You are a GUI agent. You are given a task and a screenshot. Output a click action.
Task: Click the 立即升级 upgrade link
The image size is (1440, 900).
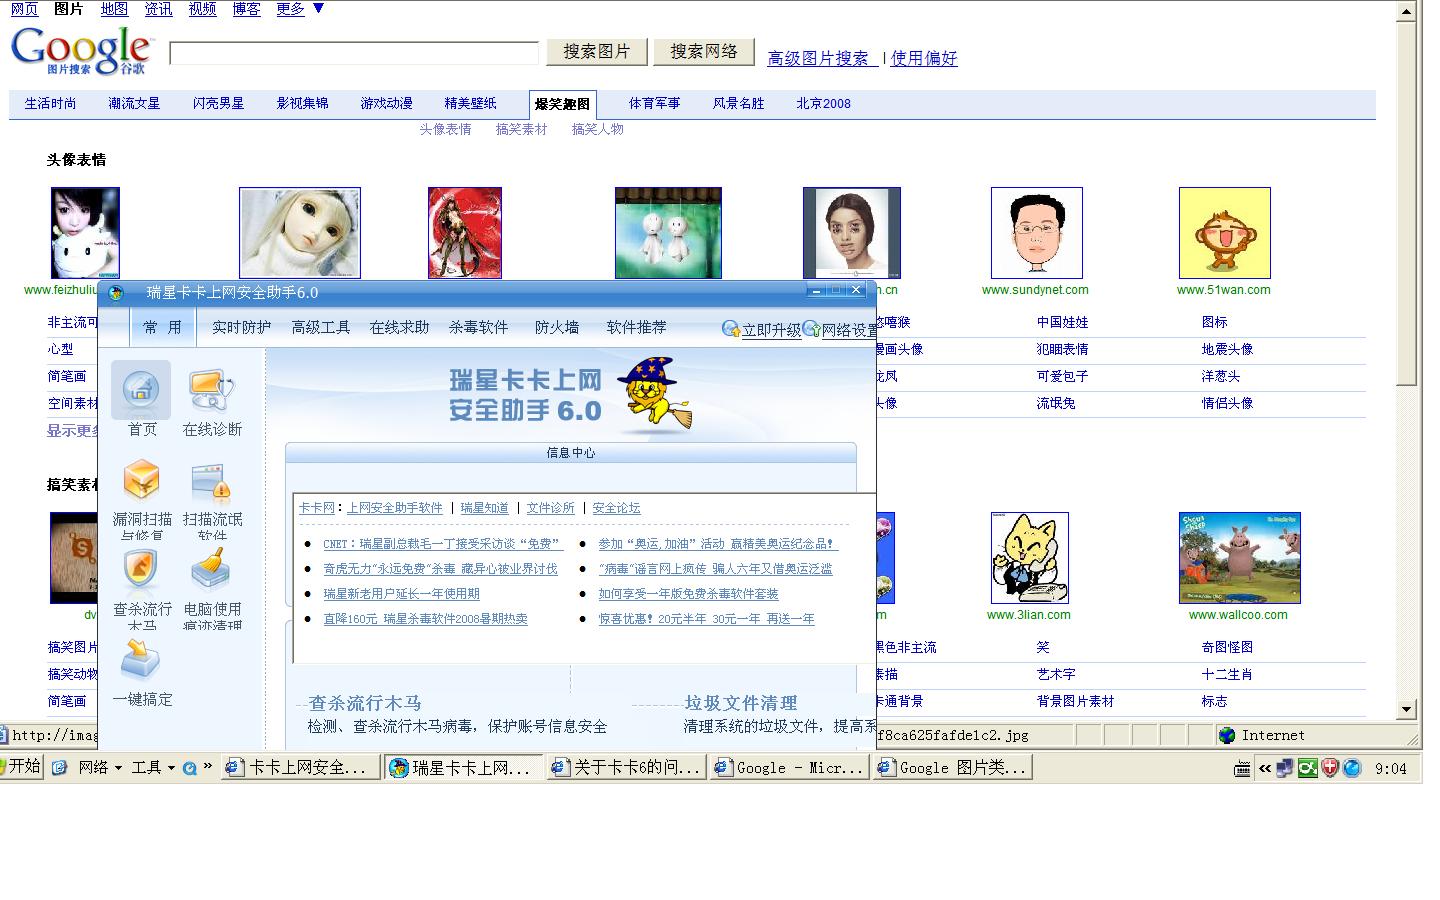click(761, 330)
